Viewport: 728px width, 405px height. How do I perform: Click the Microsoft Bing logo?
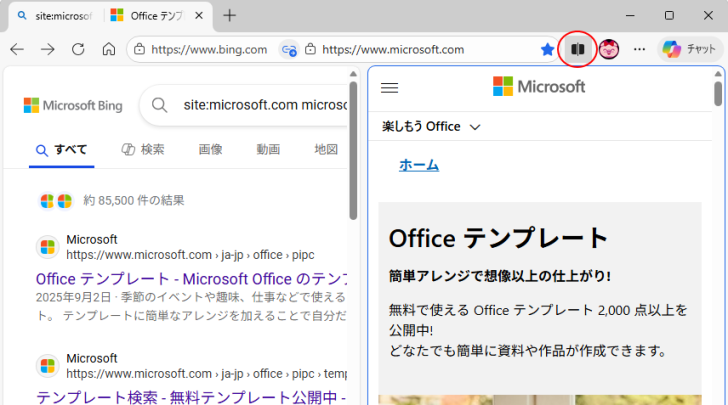[73, 105]
